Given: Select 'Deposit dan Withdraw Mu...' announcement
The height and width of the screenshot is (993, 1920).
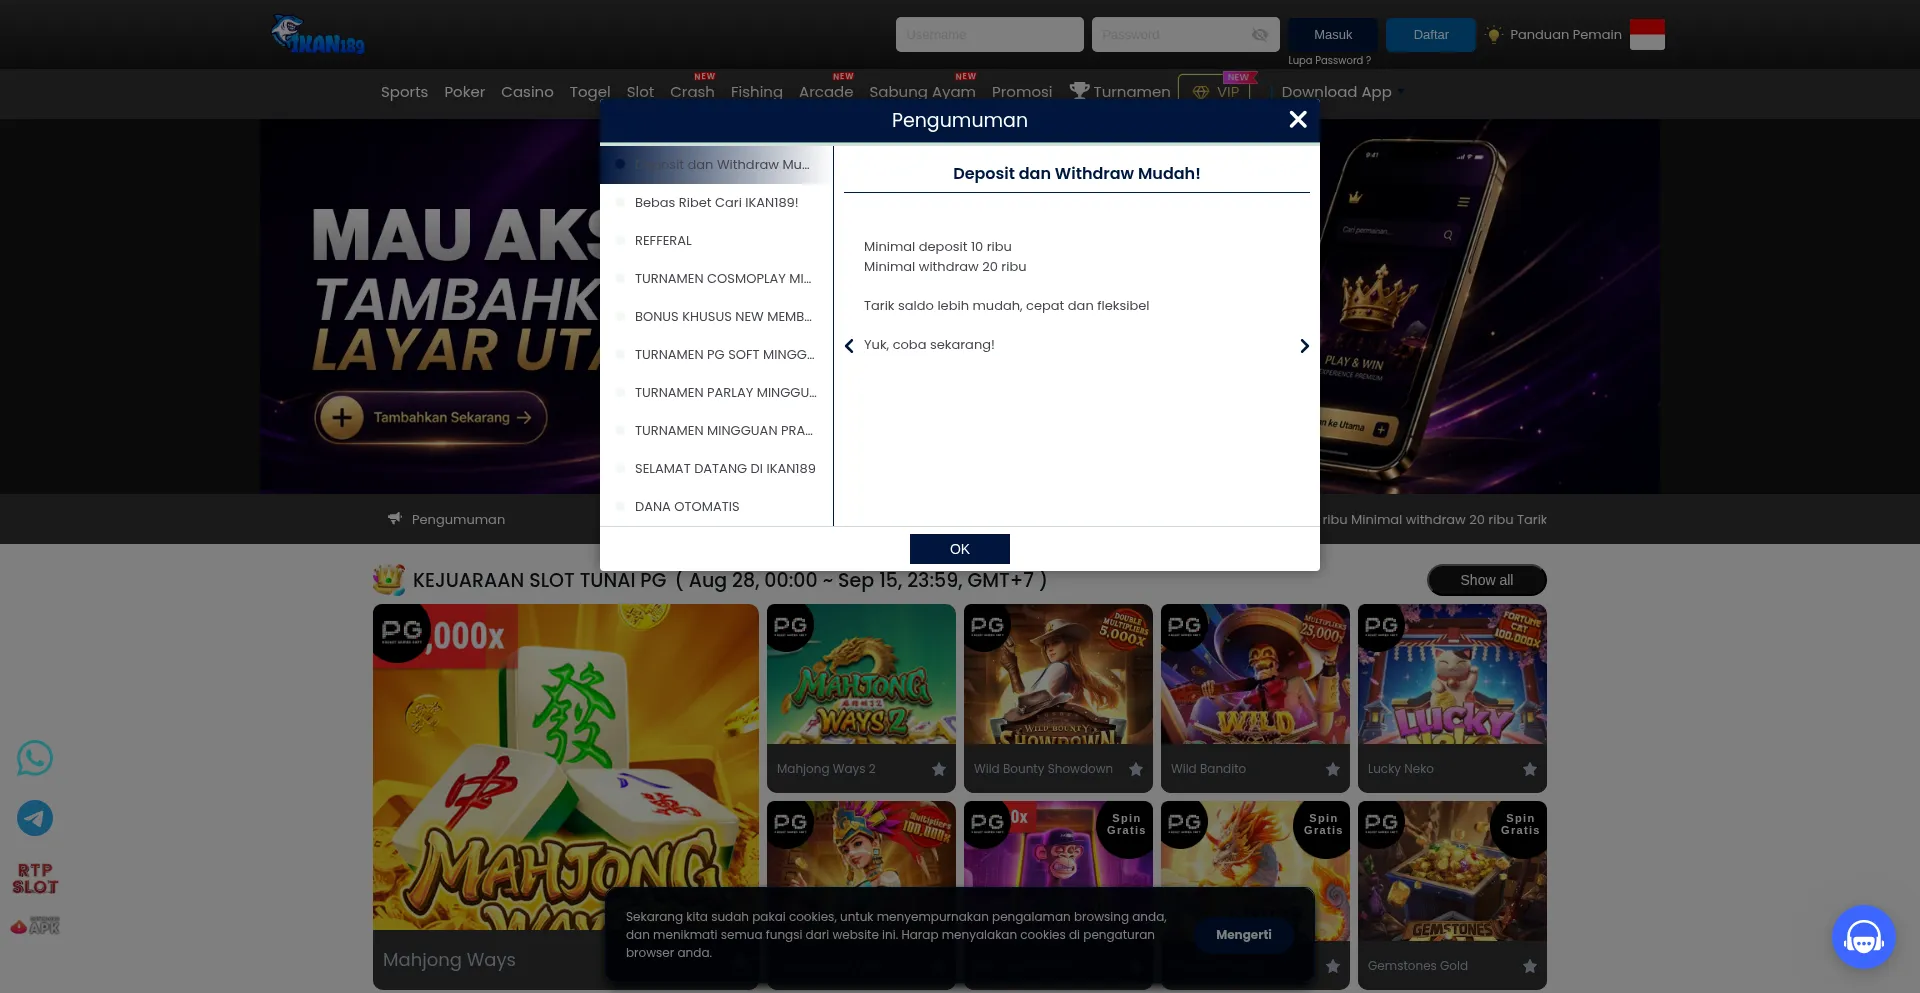Looking at the screenshot, I should tap(716, 165).
